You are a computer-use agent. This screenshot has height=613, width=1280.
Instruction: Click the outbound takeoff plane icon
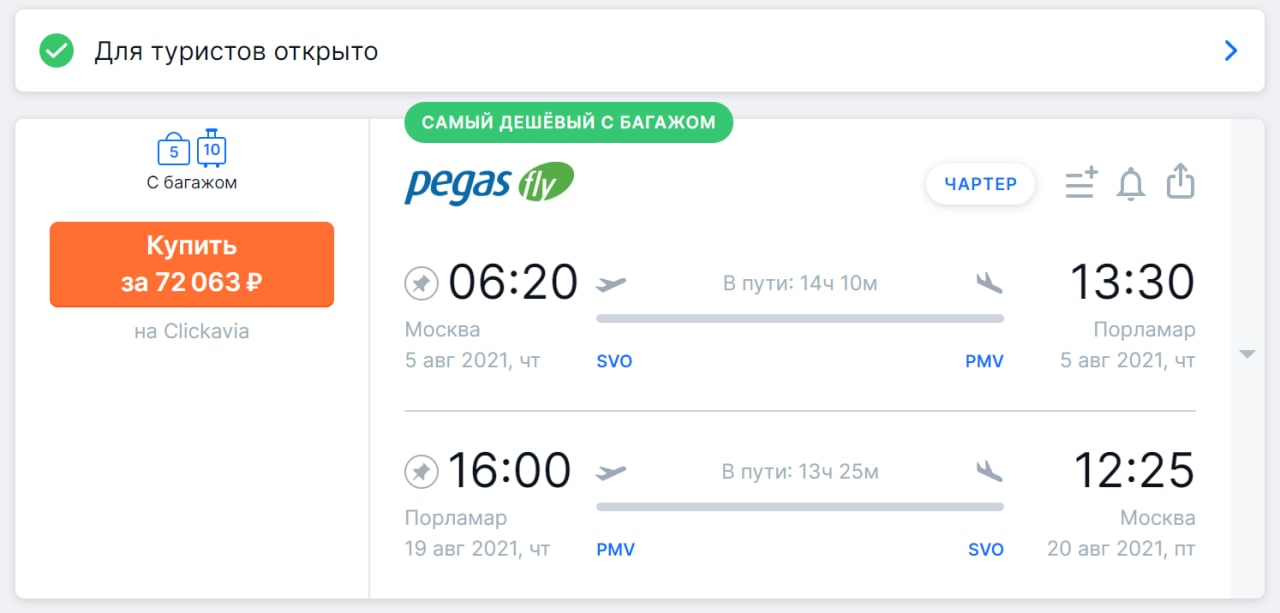click(611, 284)
